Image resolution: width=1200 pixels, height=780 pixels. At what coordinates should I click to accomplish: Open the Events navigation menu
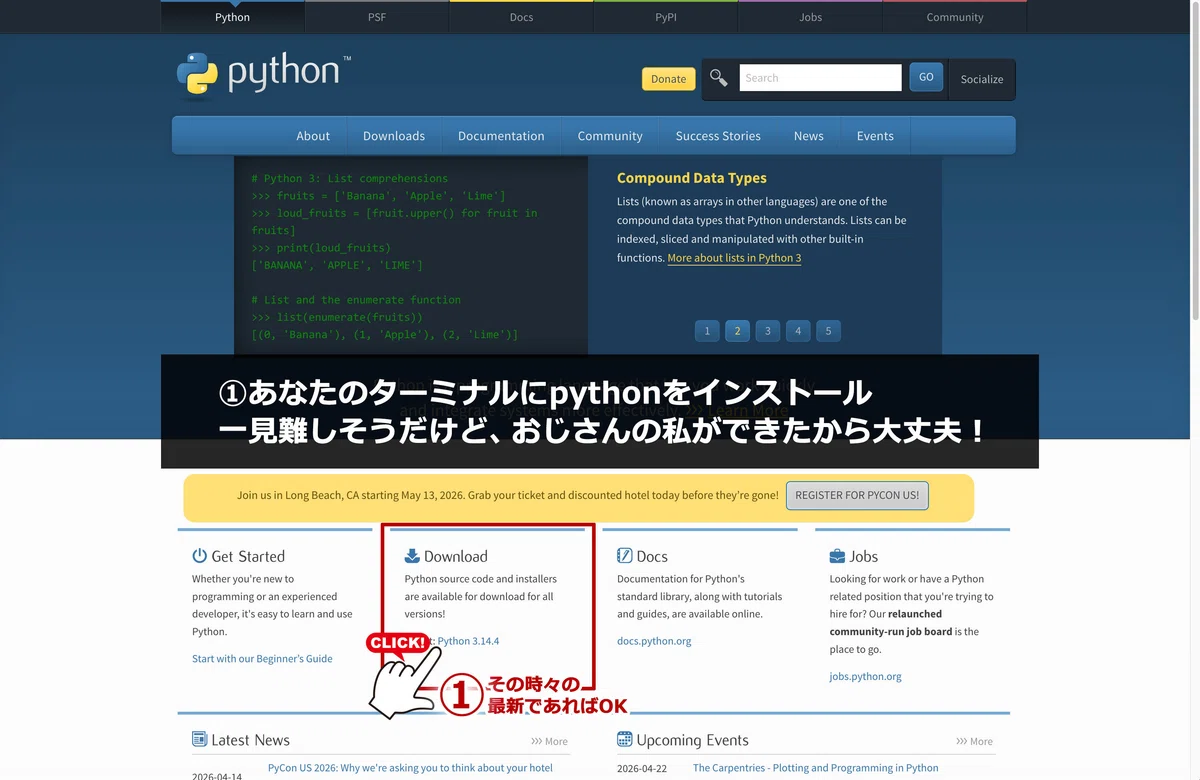[x=875, y=136]
